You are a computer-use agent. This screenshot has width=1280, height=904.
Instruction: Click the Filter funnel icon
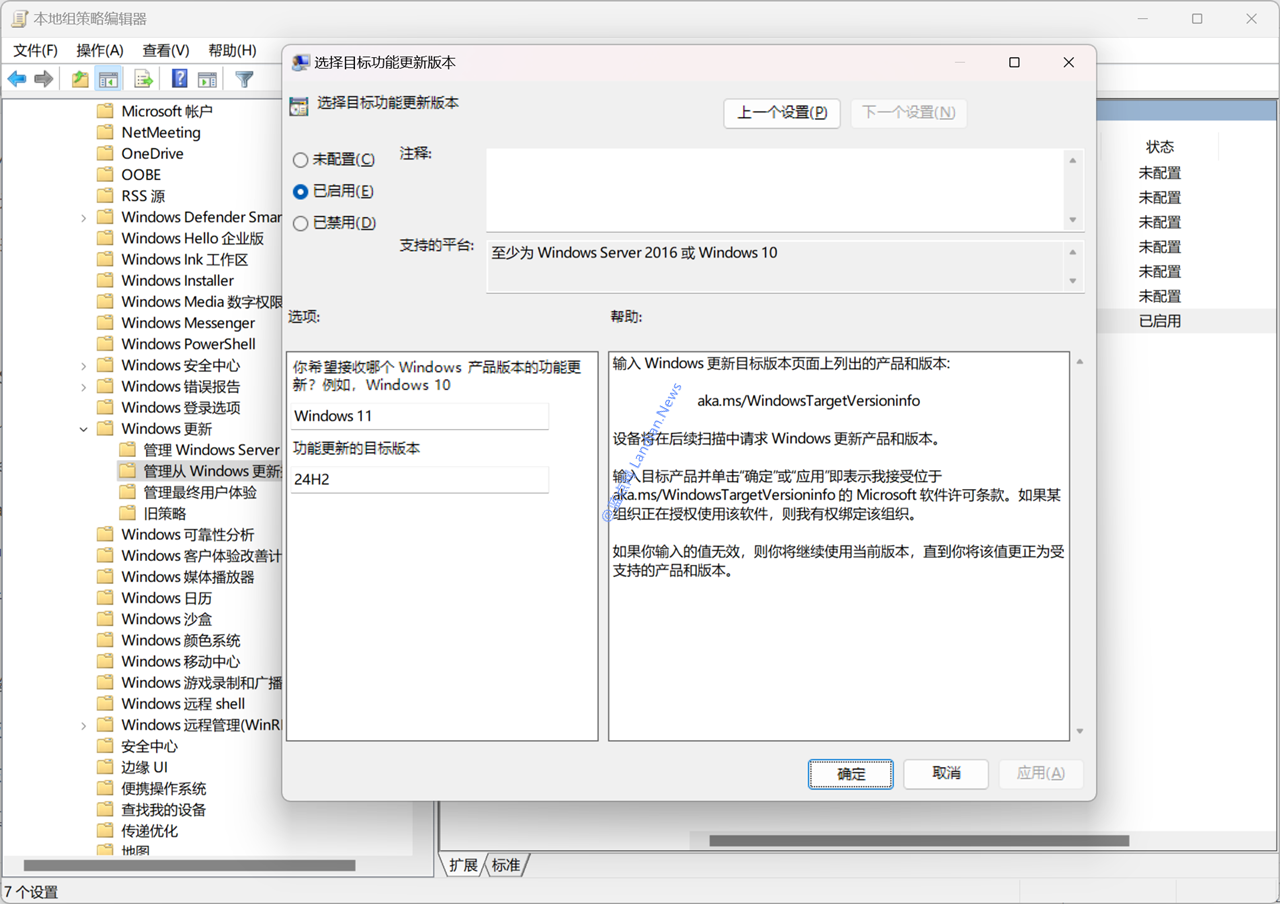244,79
